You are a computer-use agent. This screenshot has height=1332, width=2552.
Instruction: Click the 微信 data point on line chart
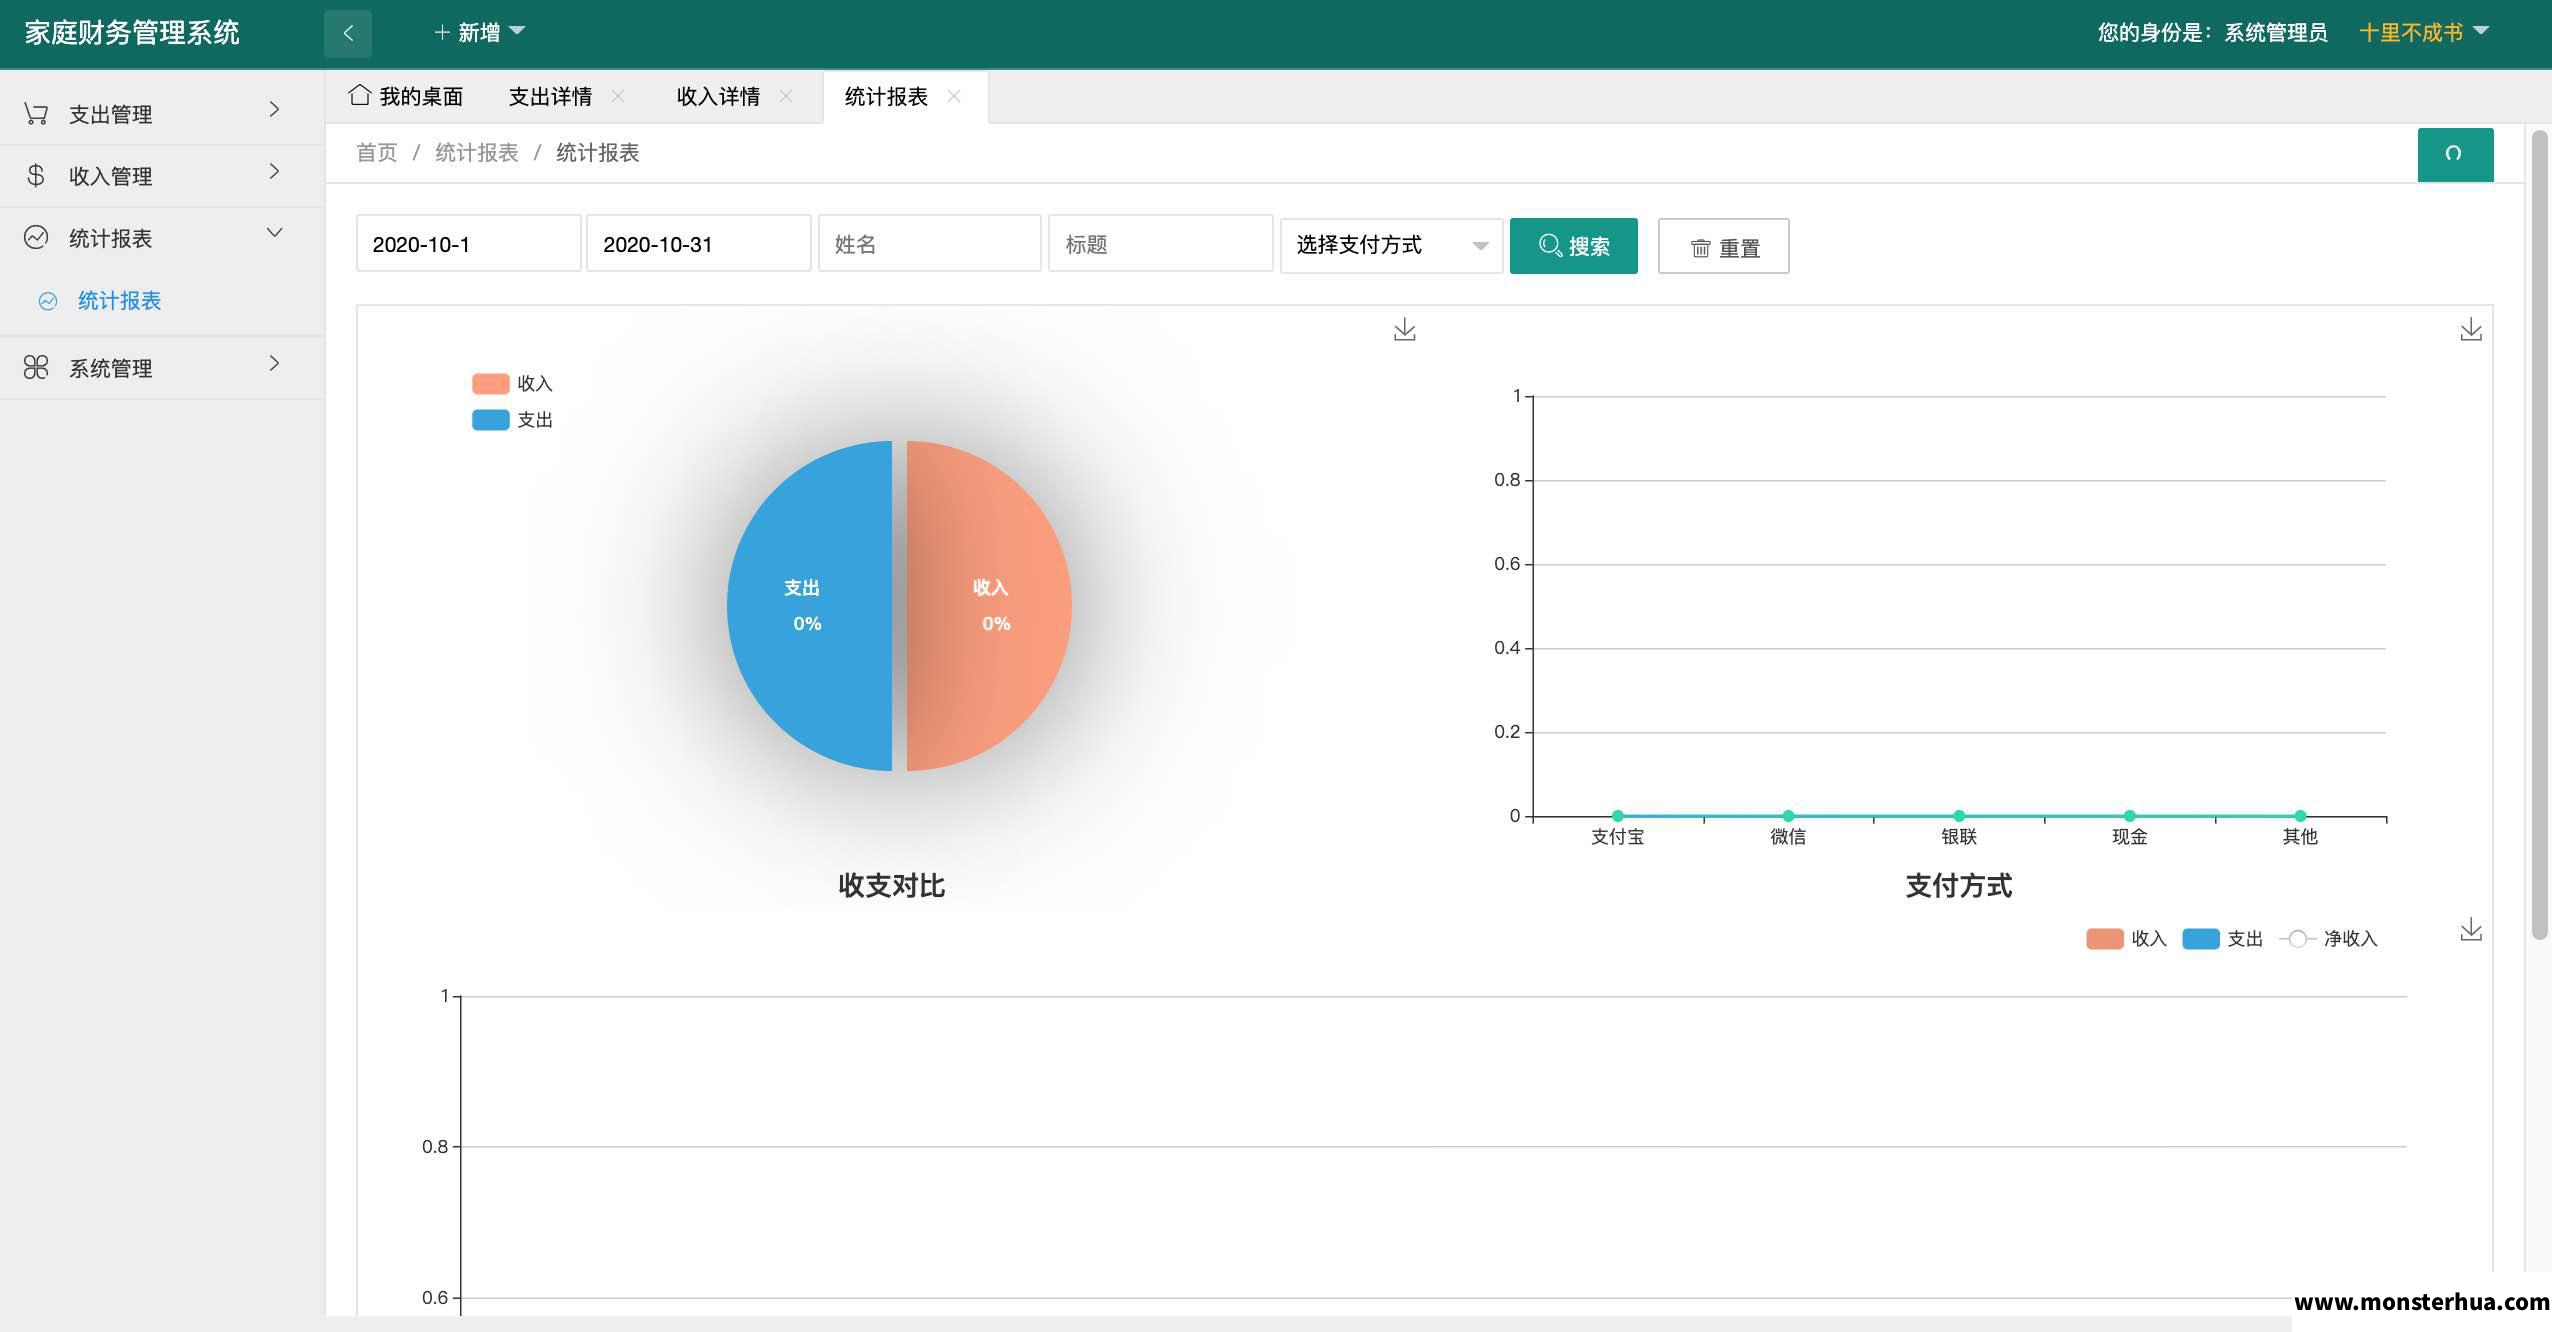(x=1788, y=816)
